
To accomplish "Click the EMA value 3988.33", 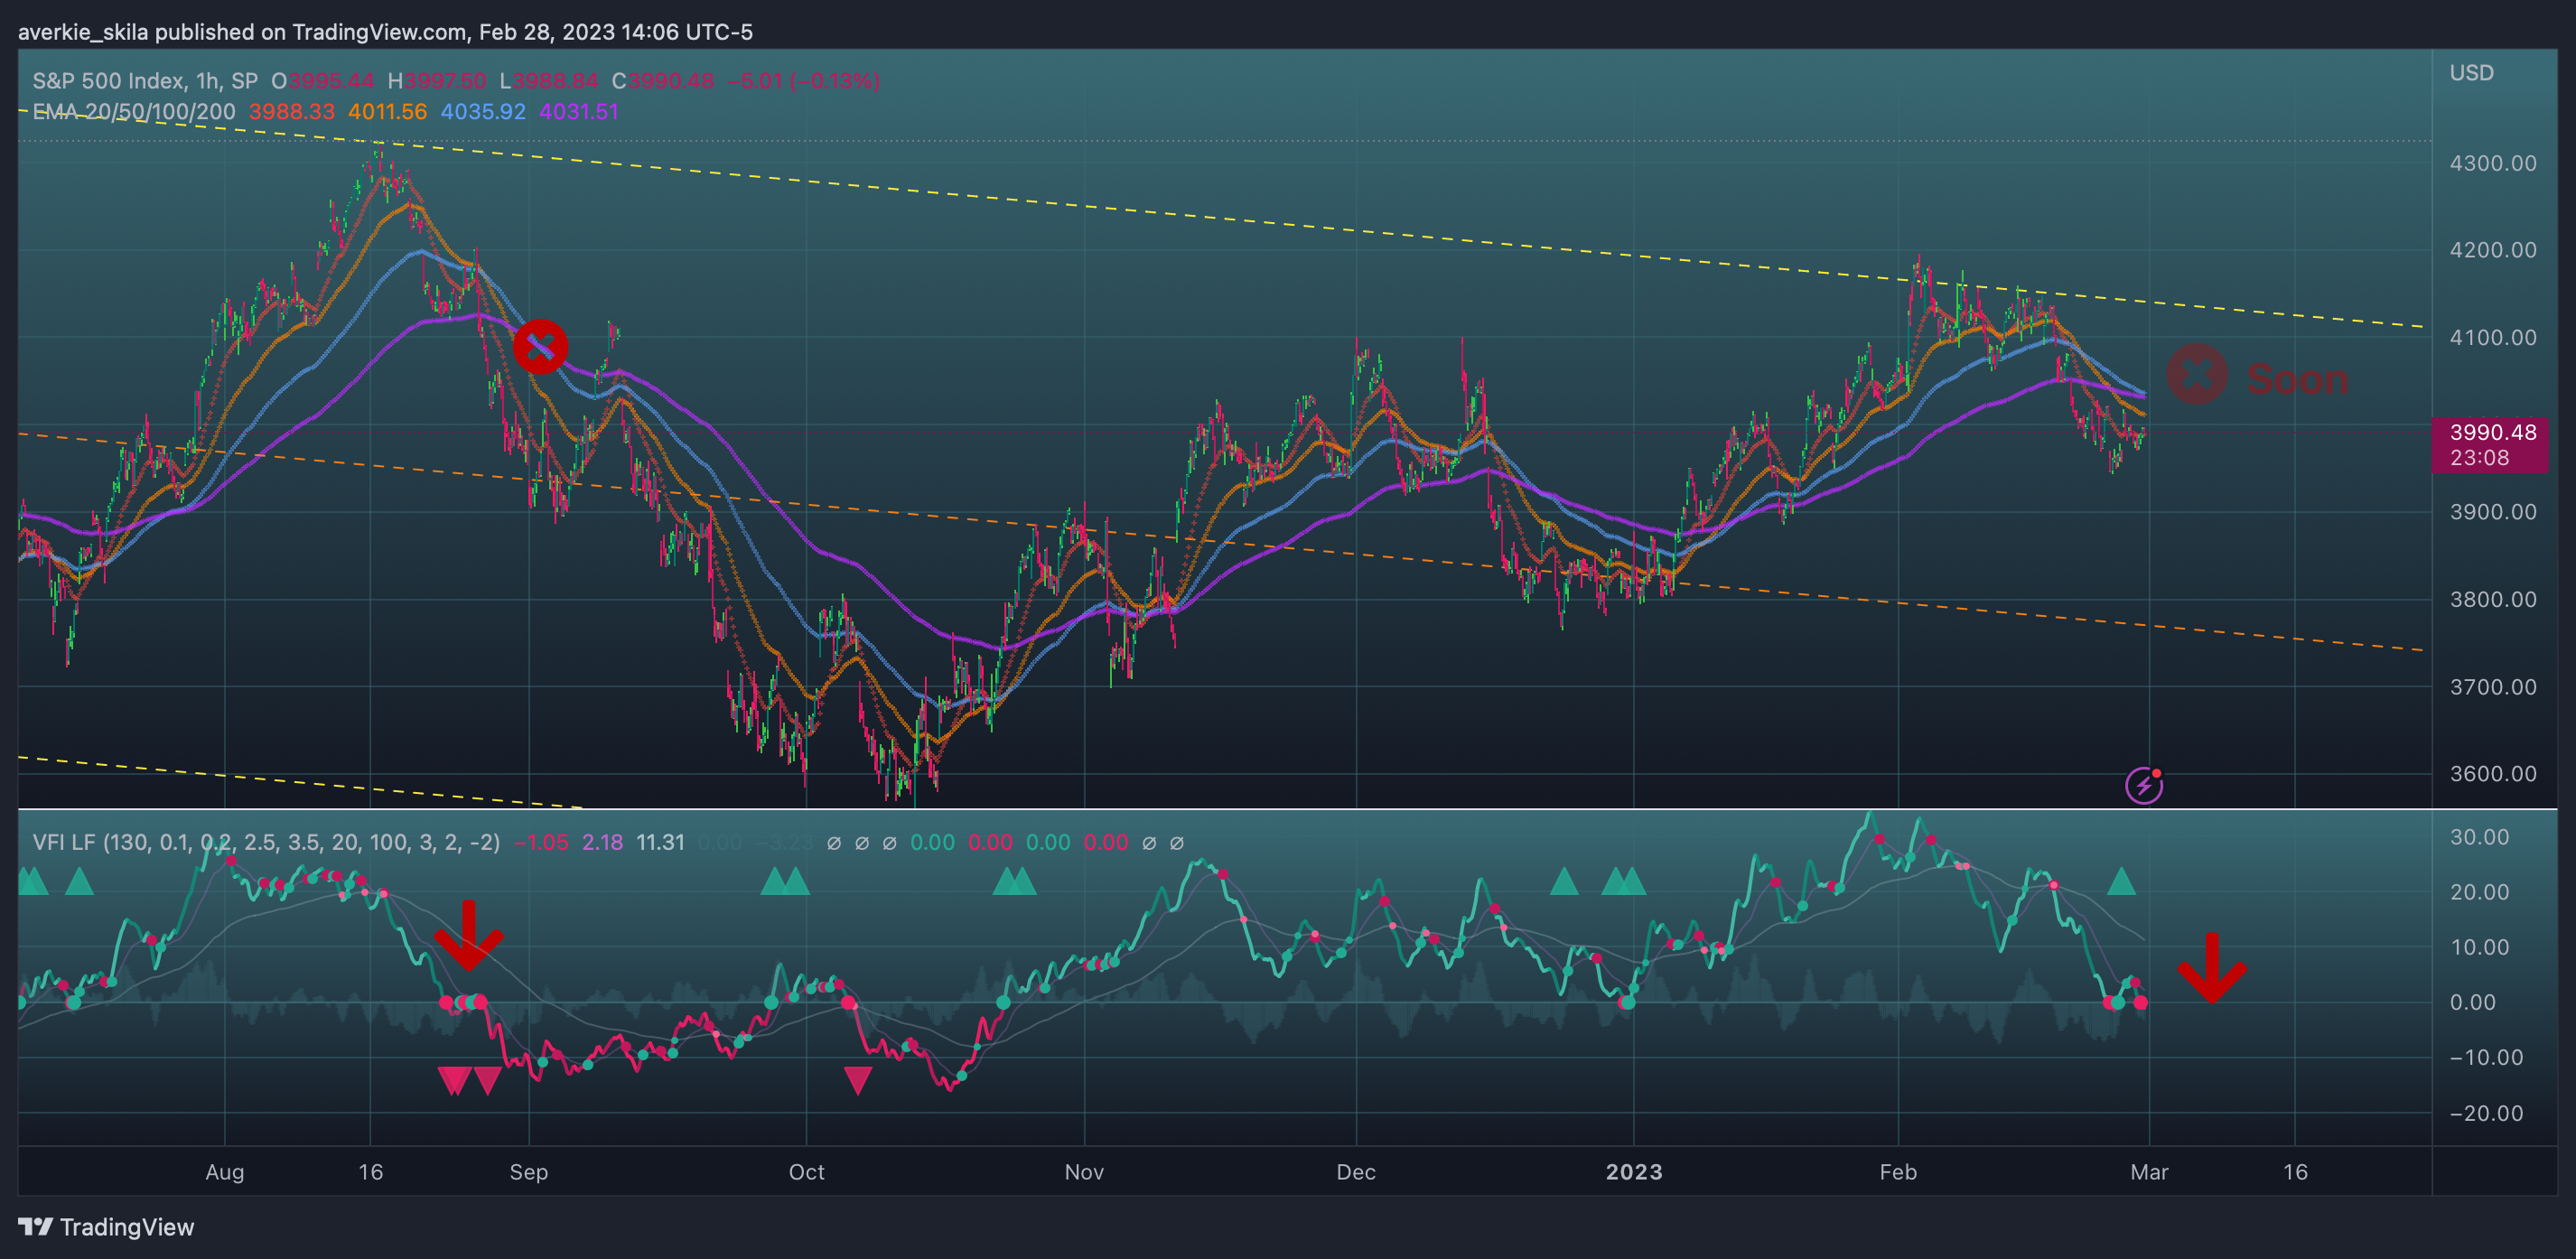I will [292, 112].
